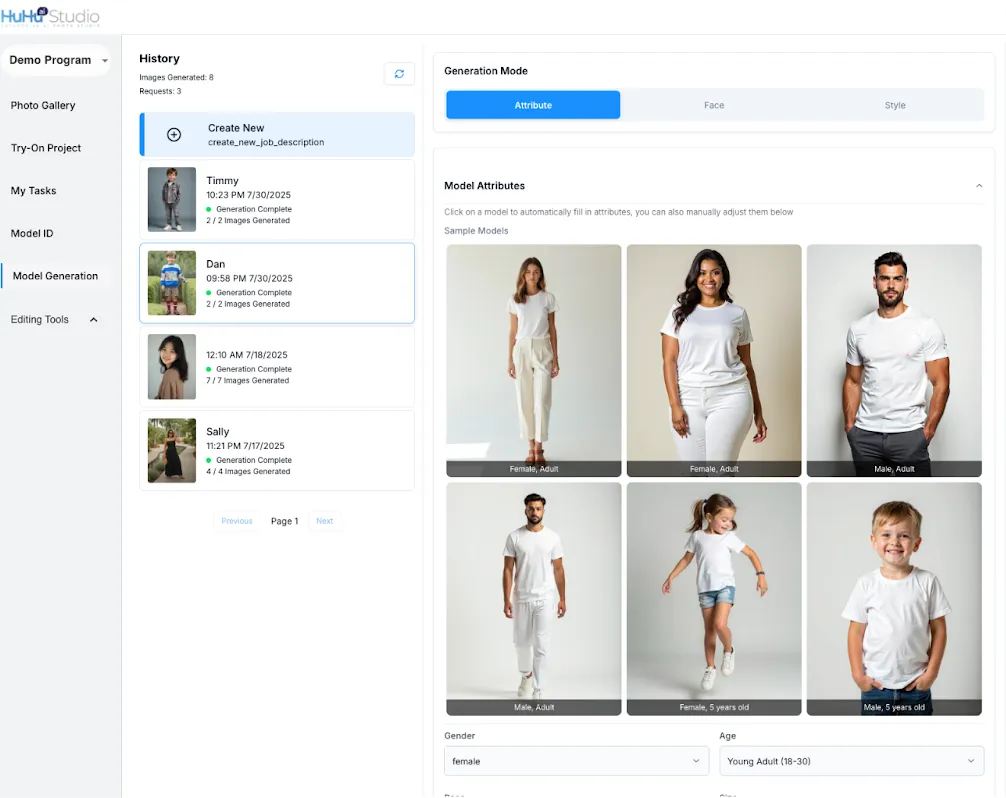Open the Timmy history entry

277,200
